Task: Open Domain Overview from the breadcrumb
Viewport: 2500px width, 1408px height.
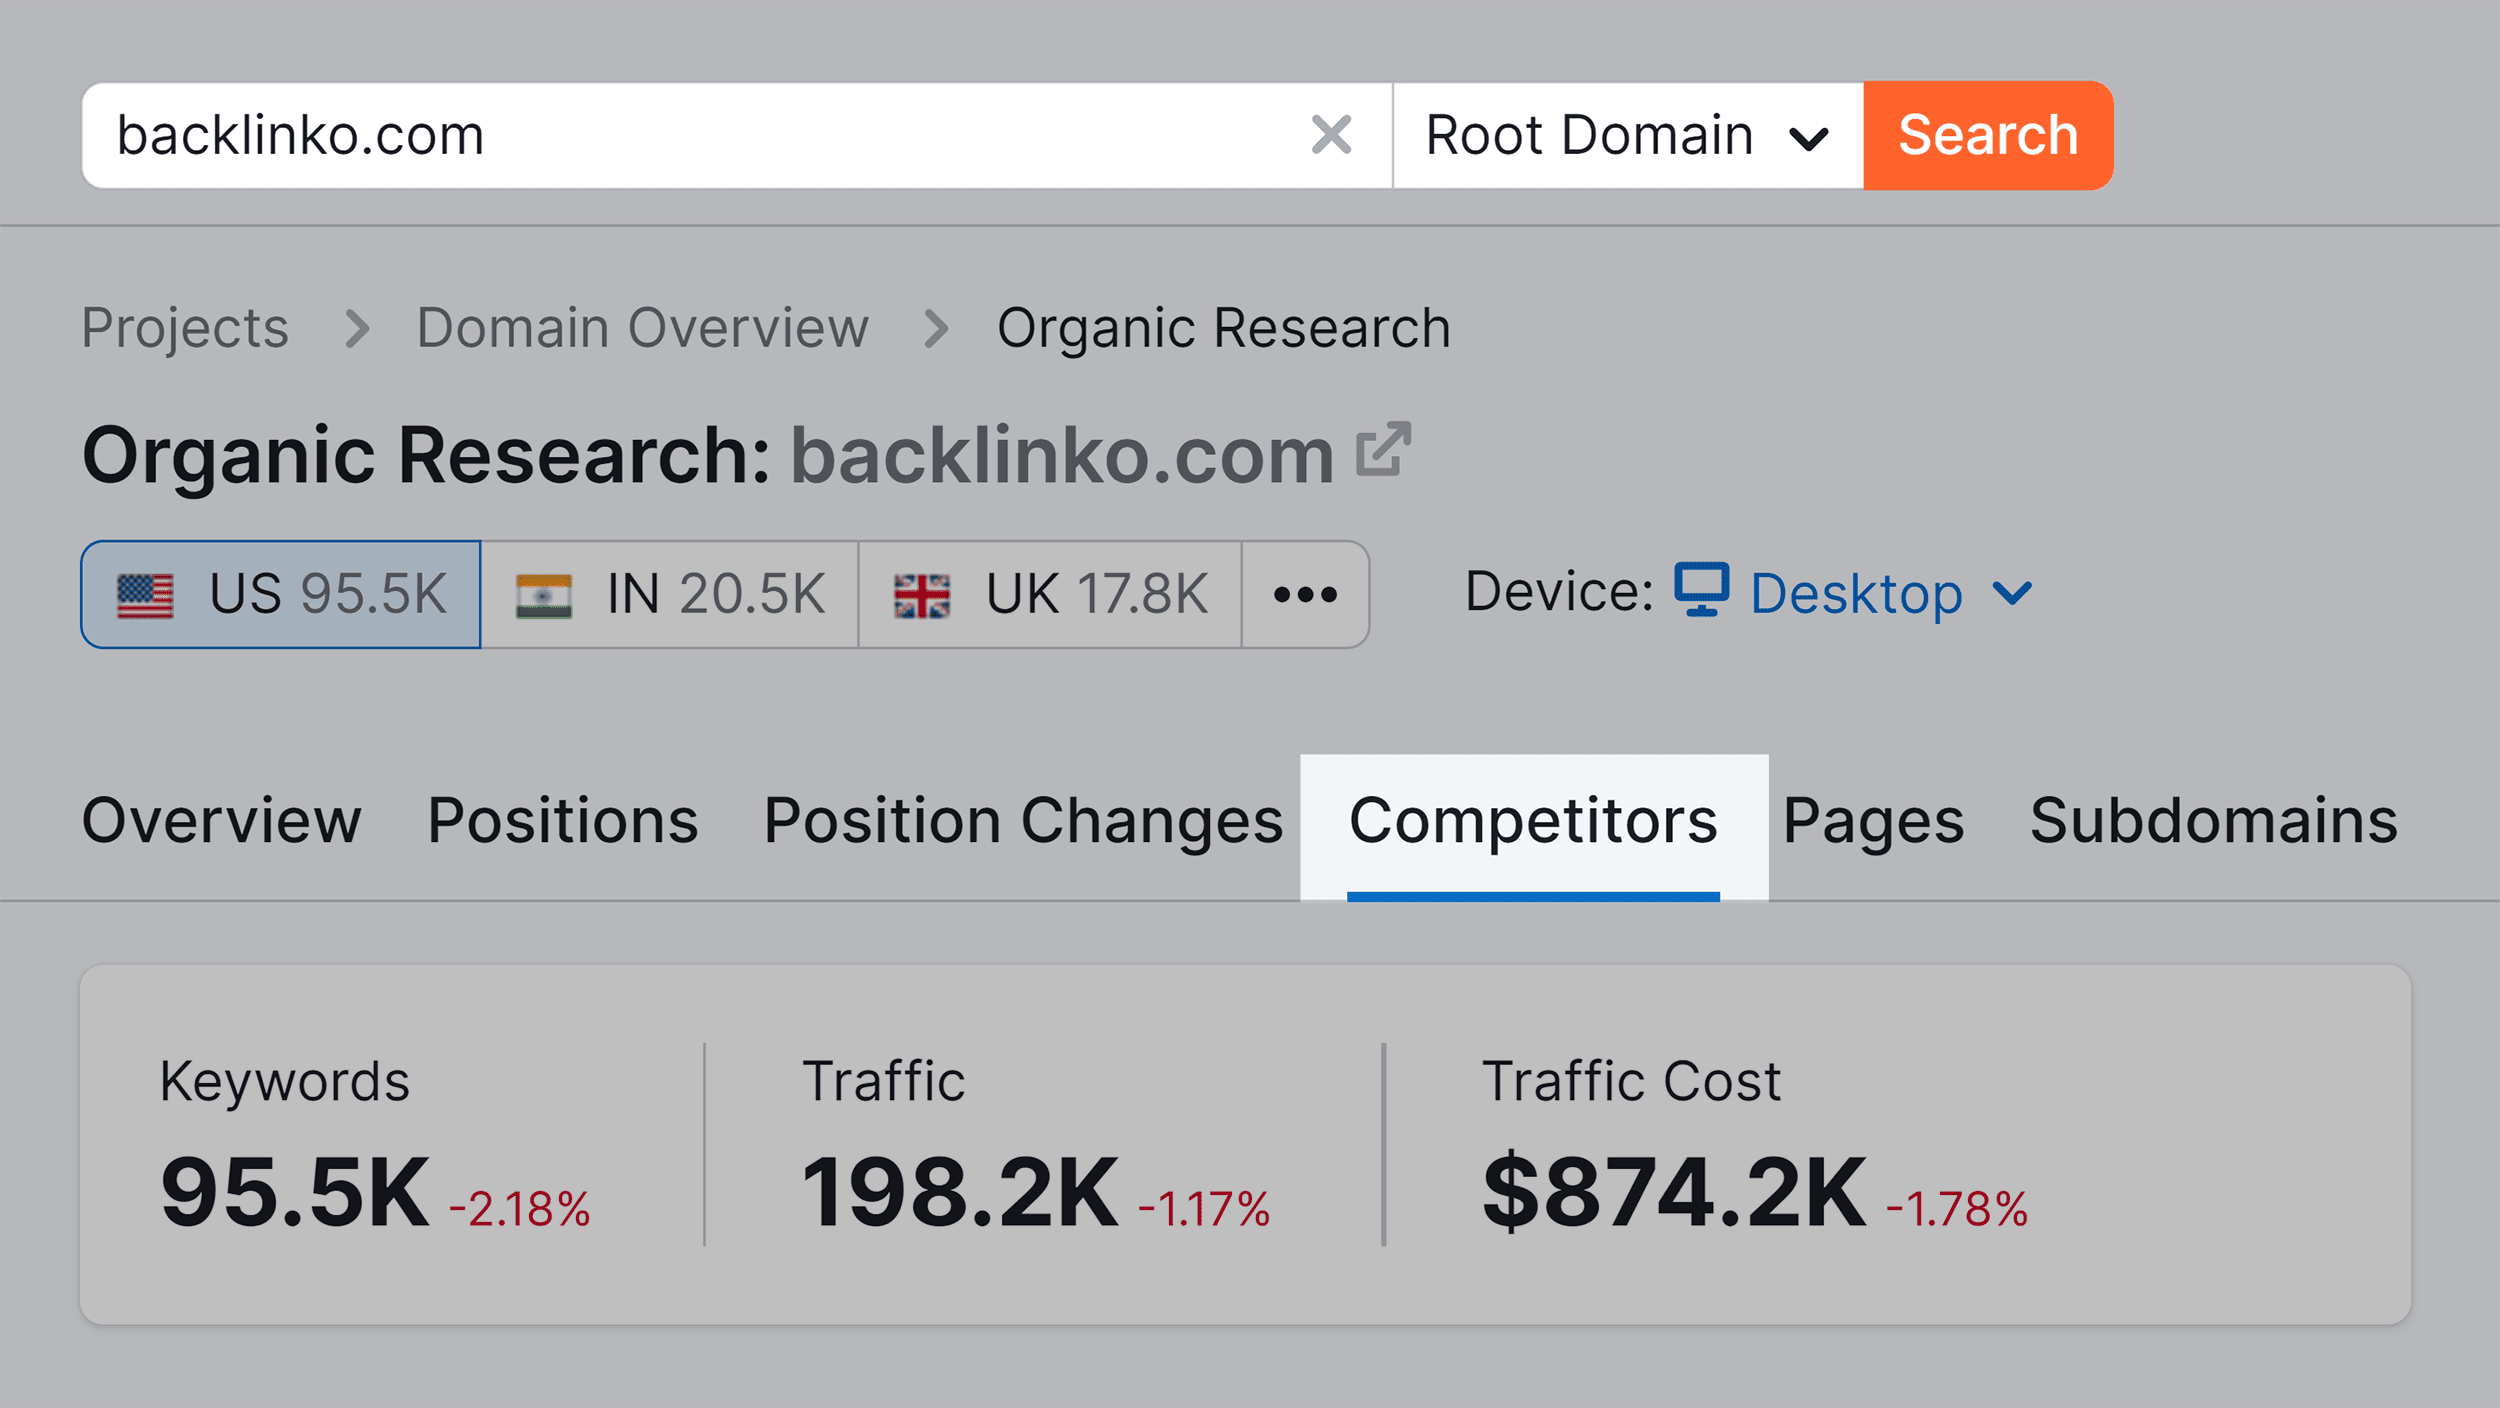Action: coord(641,327)
